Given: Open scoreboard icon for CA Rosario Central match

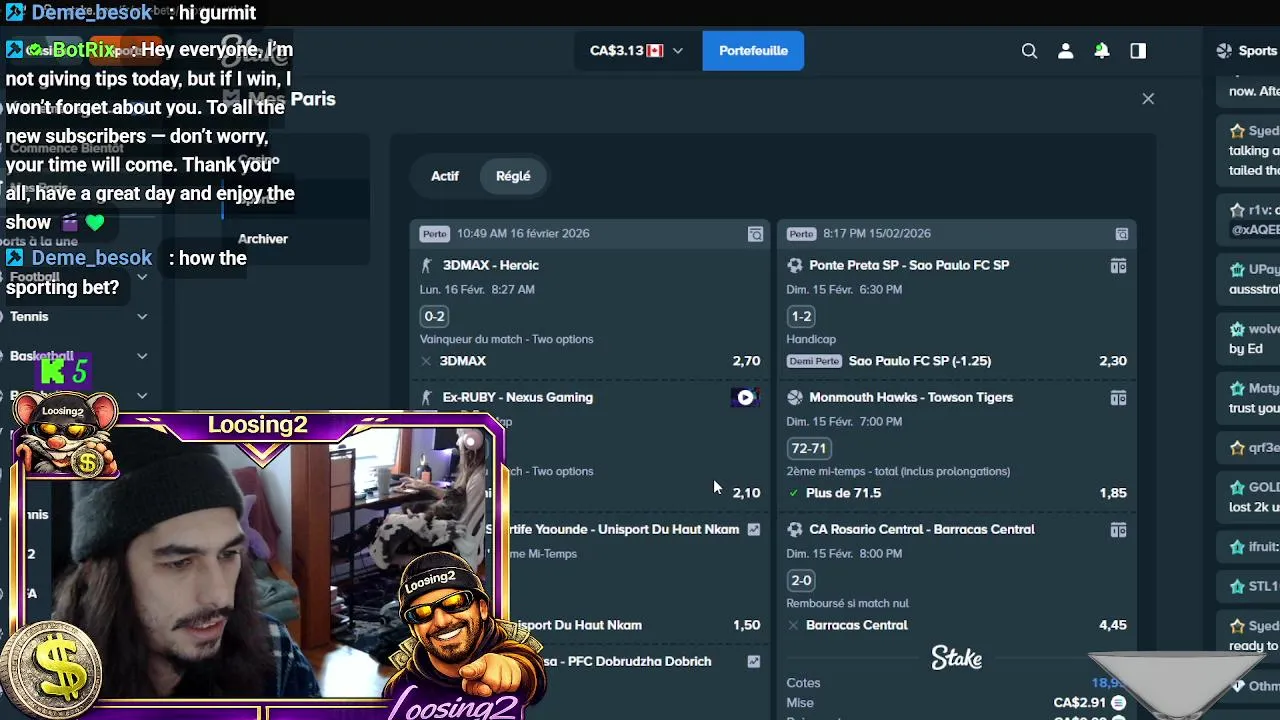Looking at the screenshot, I should tap(1118, 530).
